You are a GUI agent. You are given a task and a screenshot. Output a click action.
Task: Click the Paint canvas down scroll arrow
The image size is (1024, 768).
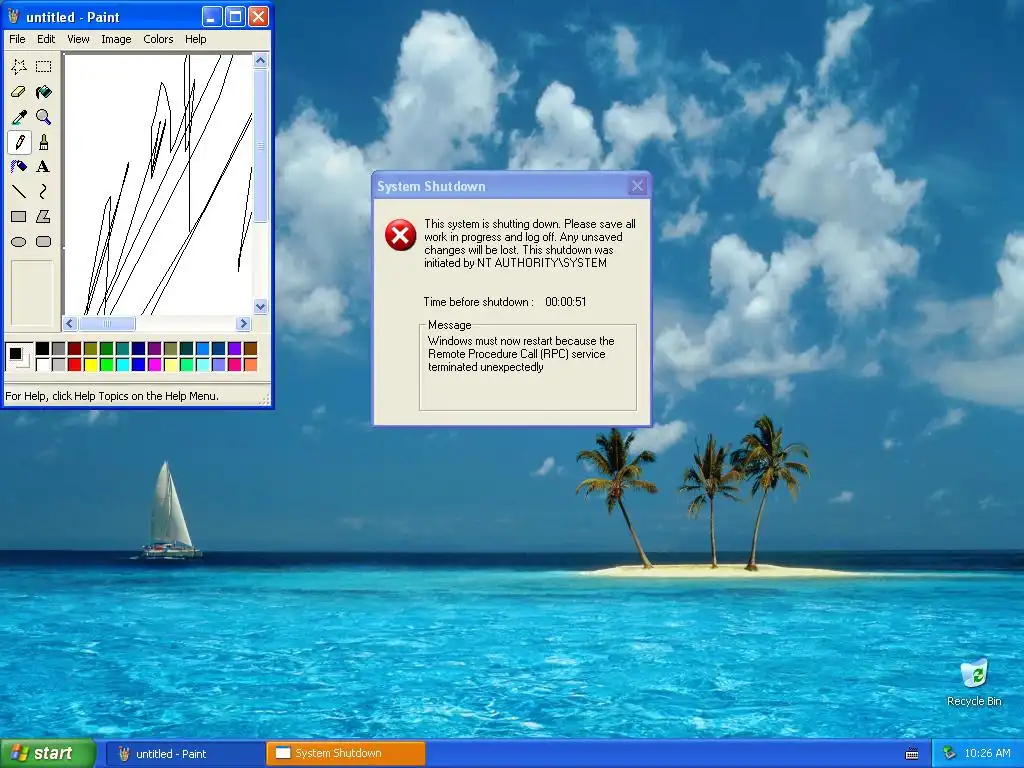(261, 306)
